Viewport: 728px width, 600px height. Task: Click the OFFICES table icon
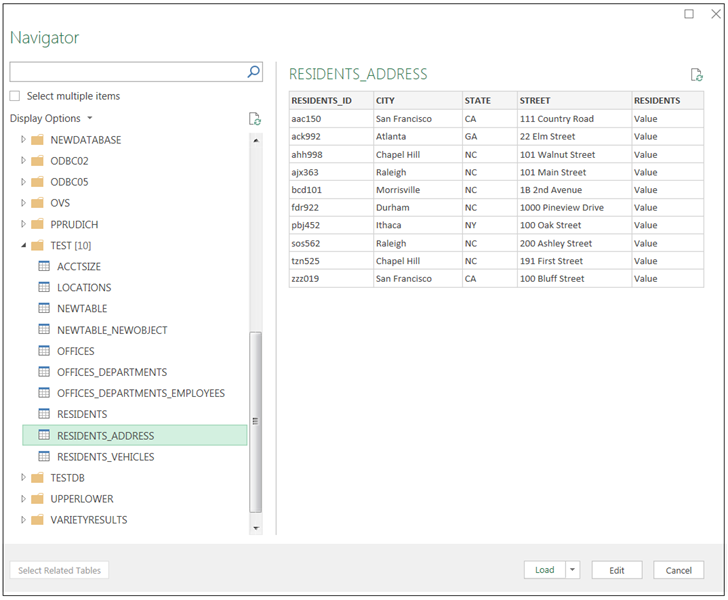click(x=44, y=351)
